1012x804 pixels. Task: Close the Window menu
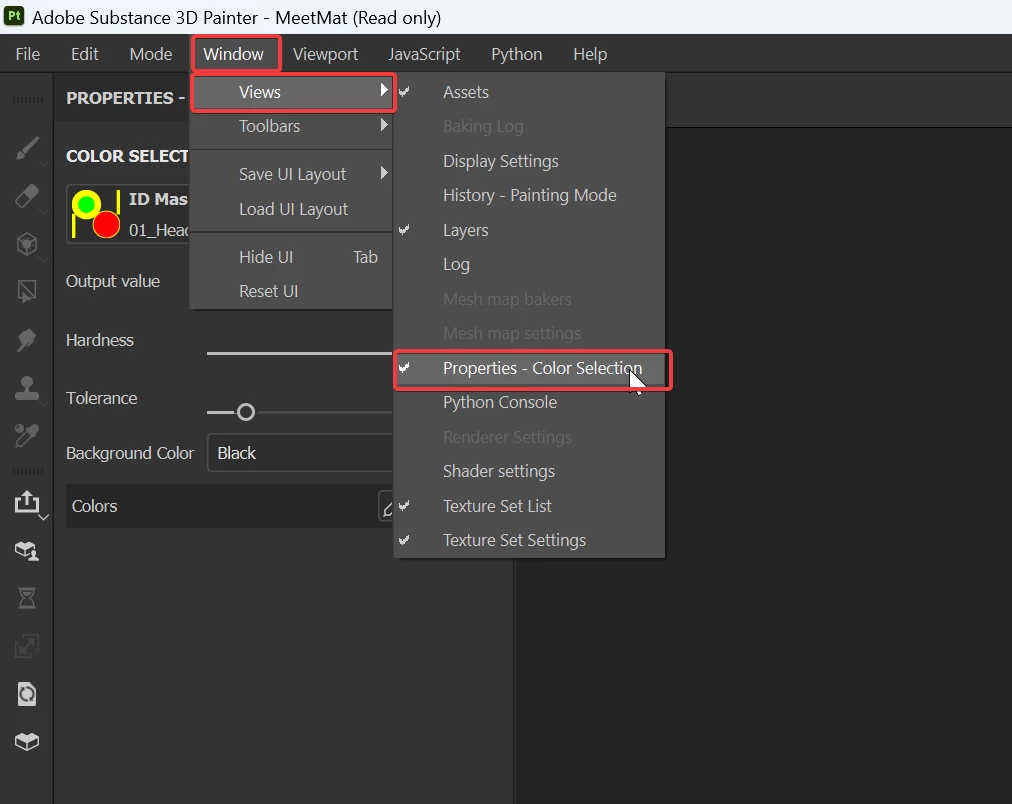(x=234, y=54)
